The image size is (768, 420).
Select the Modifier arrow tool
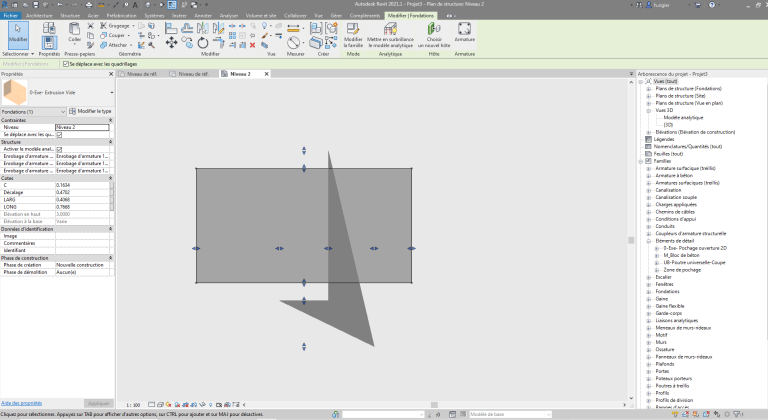tap(18, 34)
